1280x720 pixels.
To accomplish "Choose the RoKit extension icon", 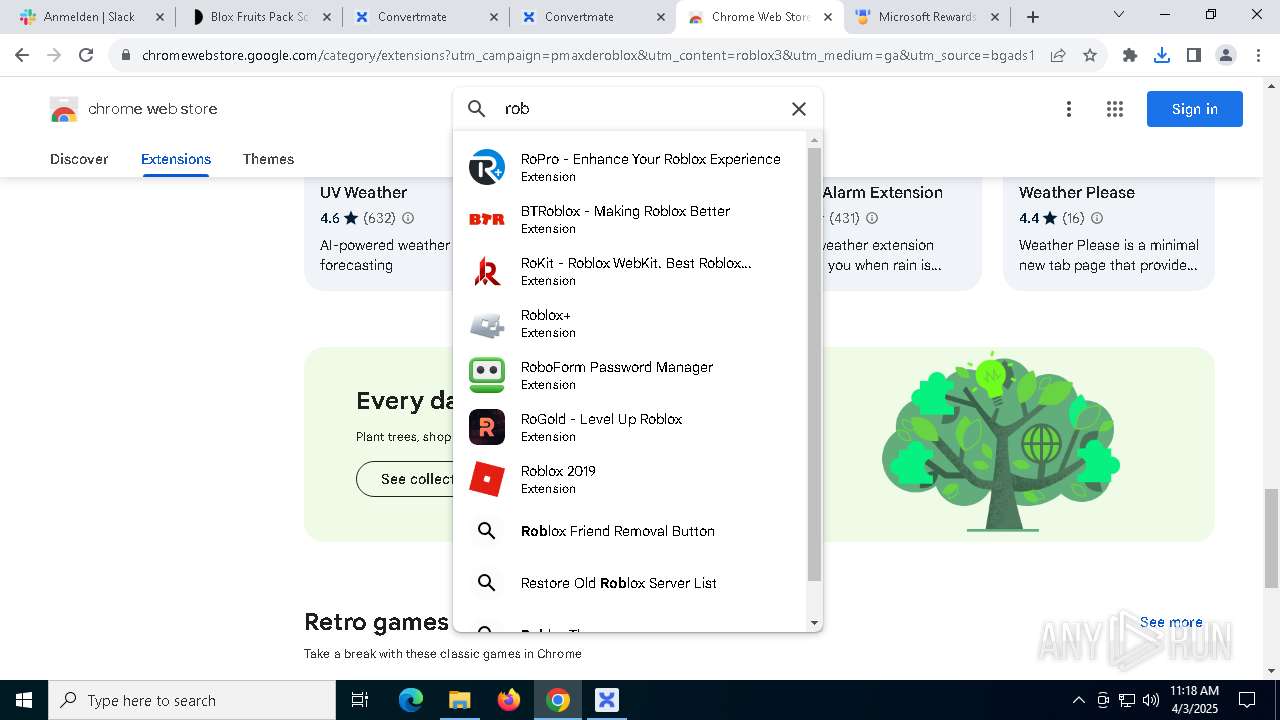I will 487,271.
